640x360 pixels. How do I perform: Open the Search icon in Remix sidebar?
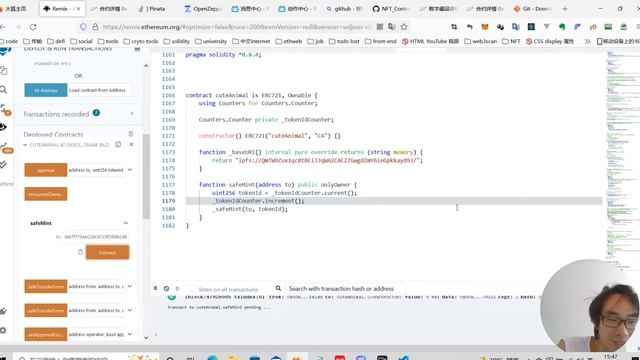[x=3, y=89]
